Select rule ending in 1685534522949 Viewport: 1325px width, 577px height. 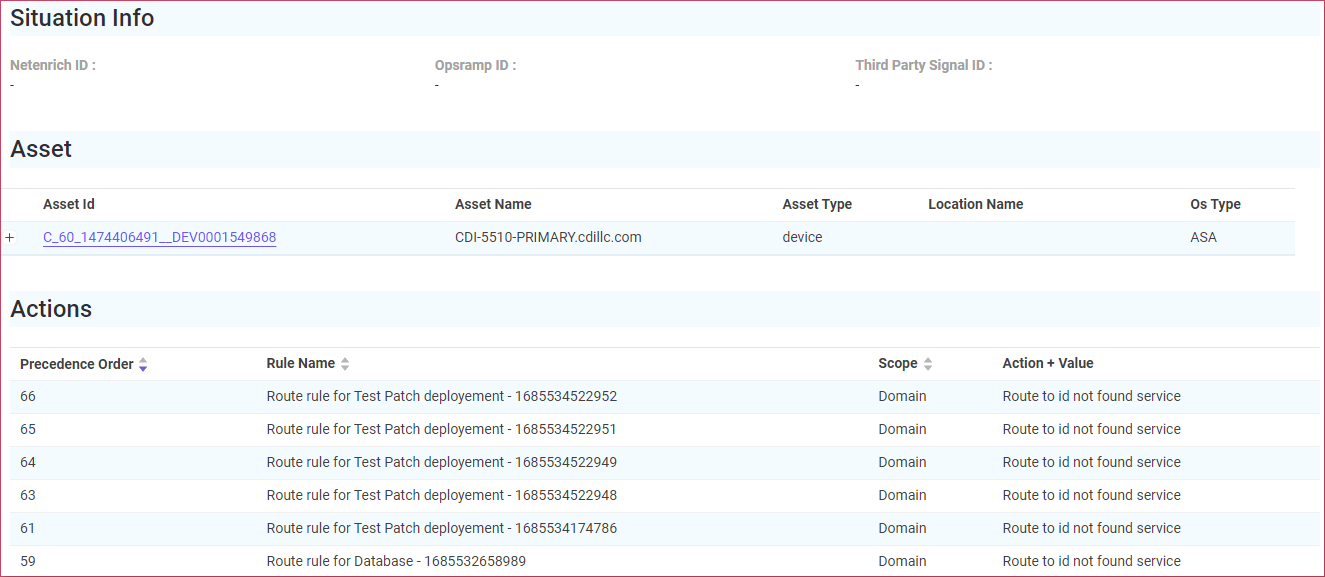pos(441,463)
